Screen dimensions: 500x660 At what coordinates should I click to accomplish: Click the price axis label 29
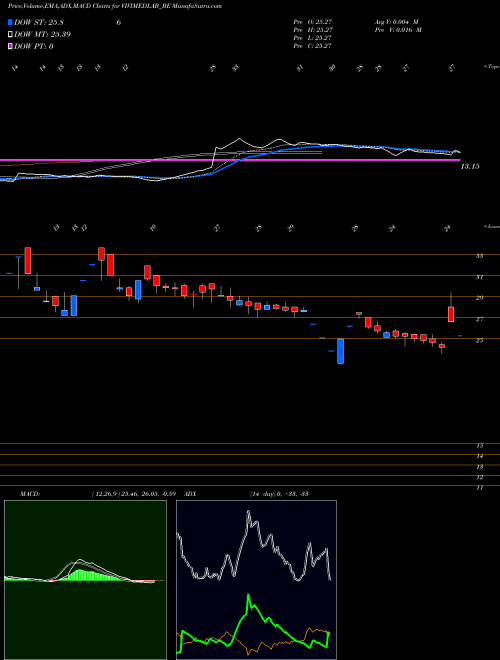(479, 298)
